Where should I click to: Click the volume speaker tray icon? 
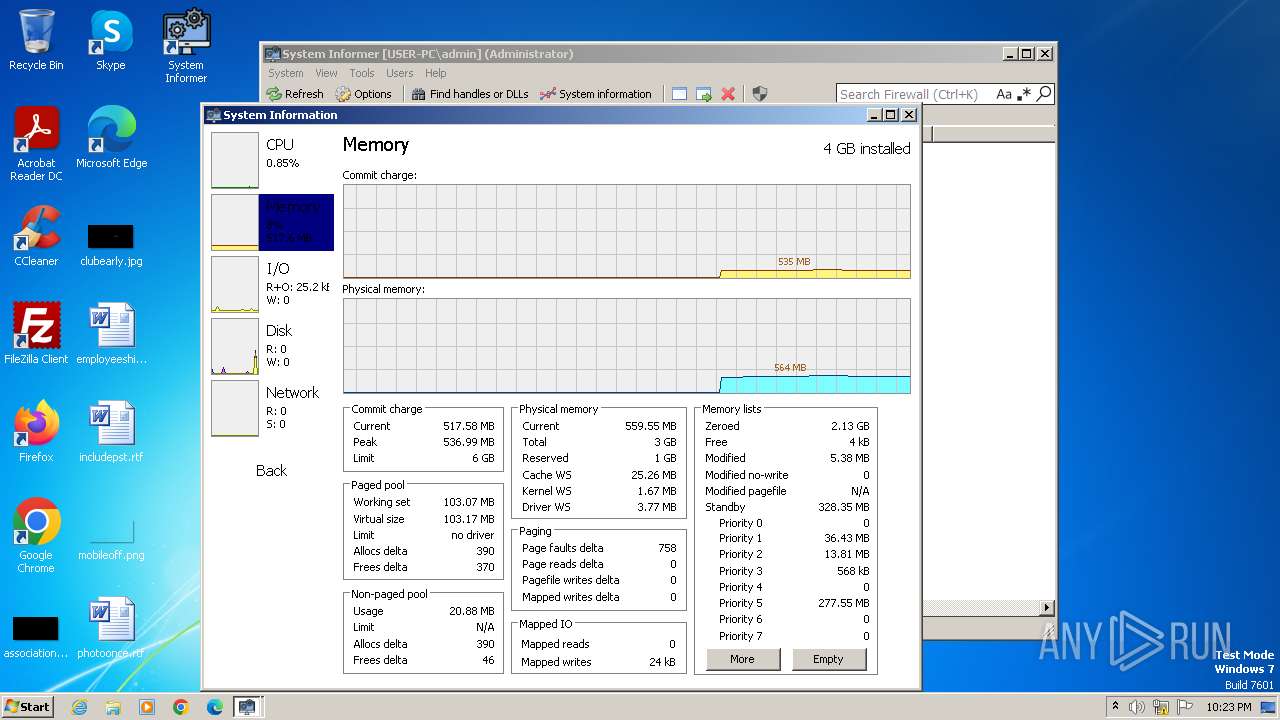(x=1137, y=707)
